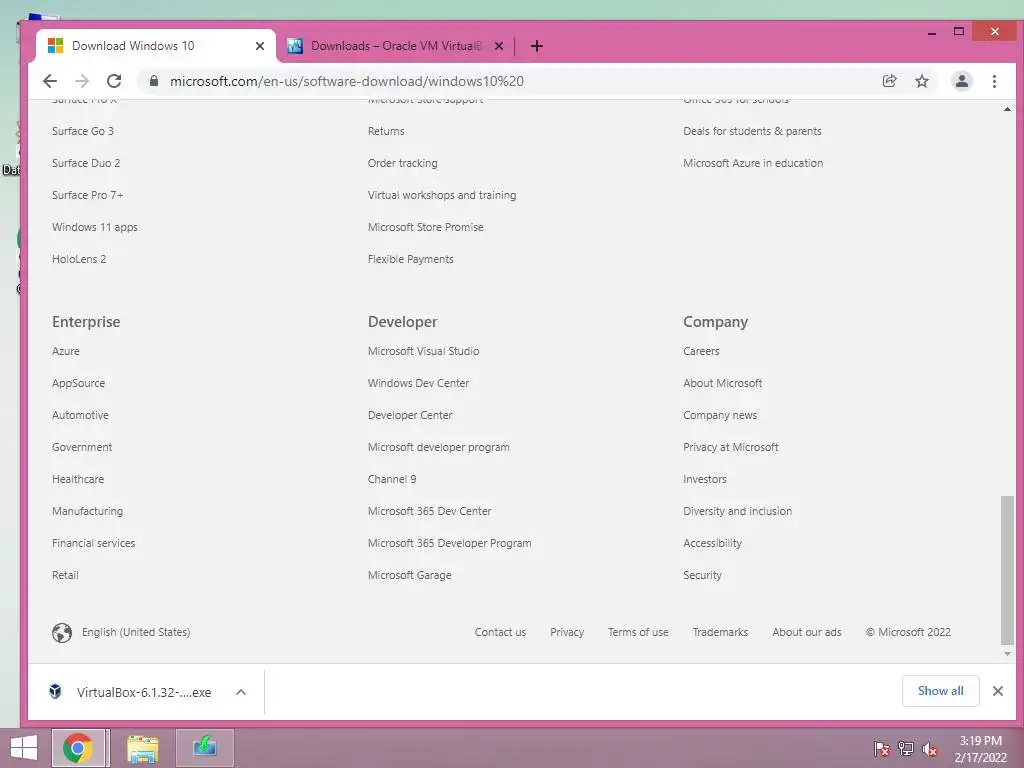The image size is (1024, 768).
Task: Open Windows Dev Center link
Action: [x=418, y=383]
